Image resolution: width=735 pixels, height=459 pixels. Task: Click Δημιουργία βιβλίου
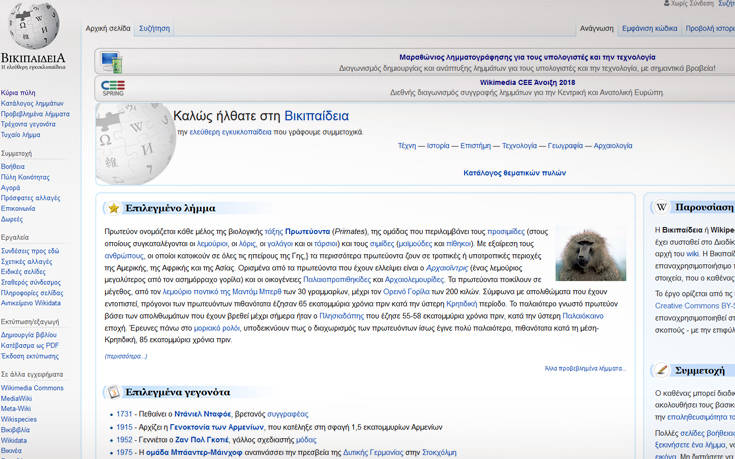[x=29, y=335]
